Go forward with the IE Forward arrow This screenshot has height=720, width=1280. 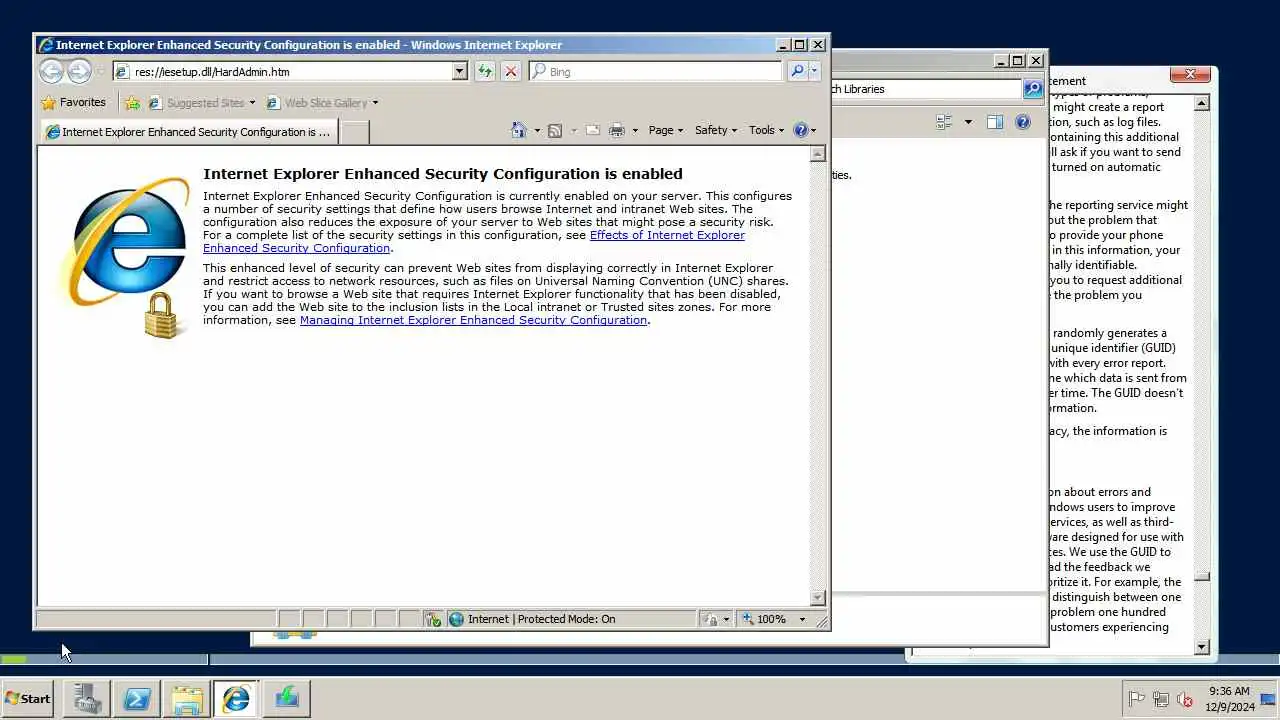[x=79, y=71]
